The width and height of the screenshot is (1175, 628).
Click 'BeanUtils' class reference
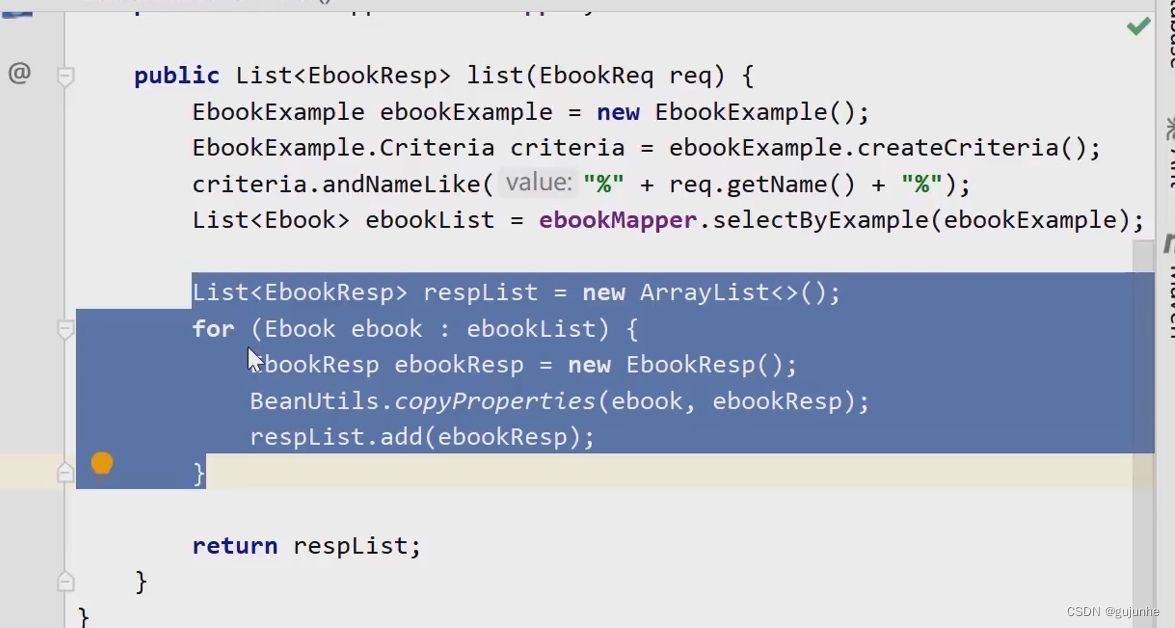tap(315, 401)
